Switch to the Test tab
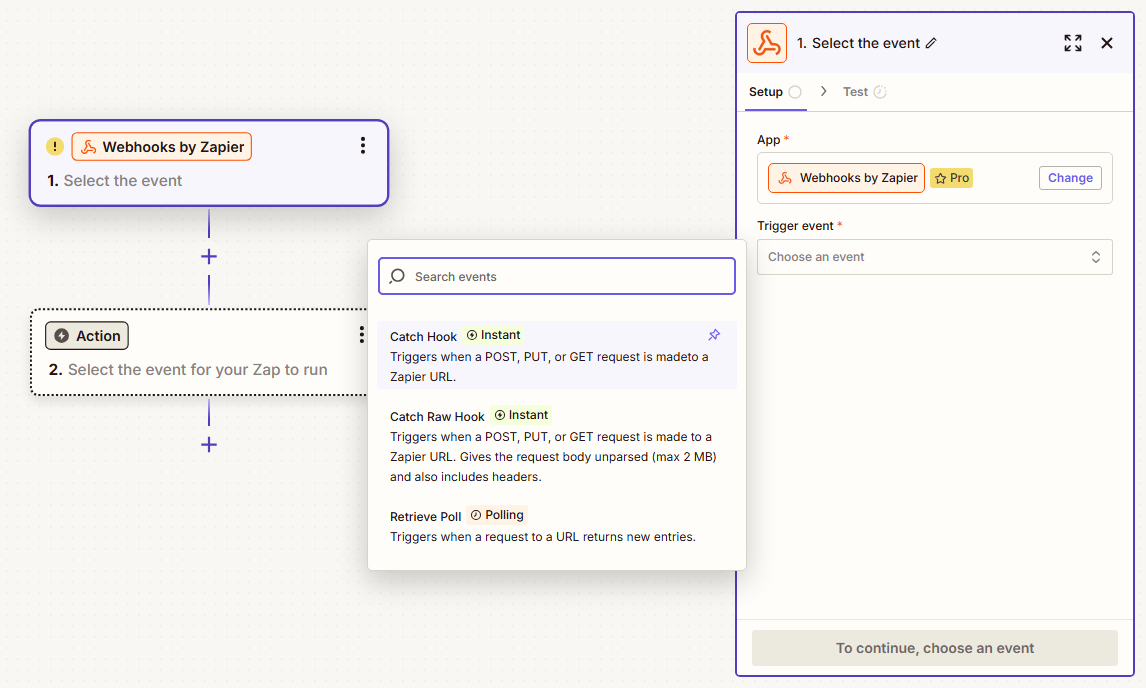Image resolution: width=1146 pixels, height=688 pixels. click(x=864, y=92)
